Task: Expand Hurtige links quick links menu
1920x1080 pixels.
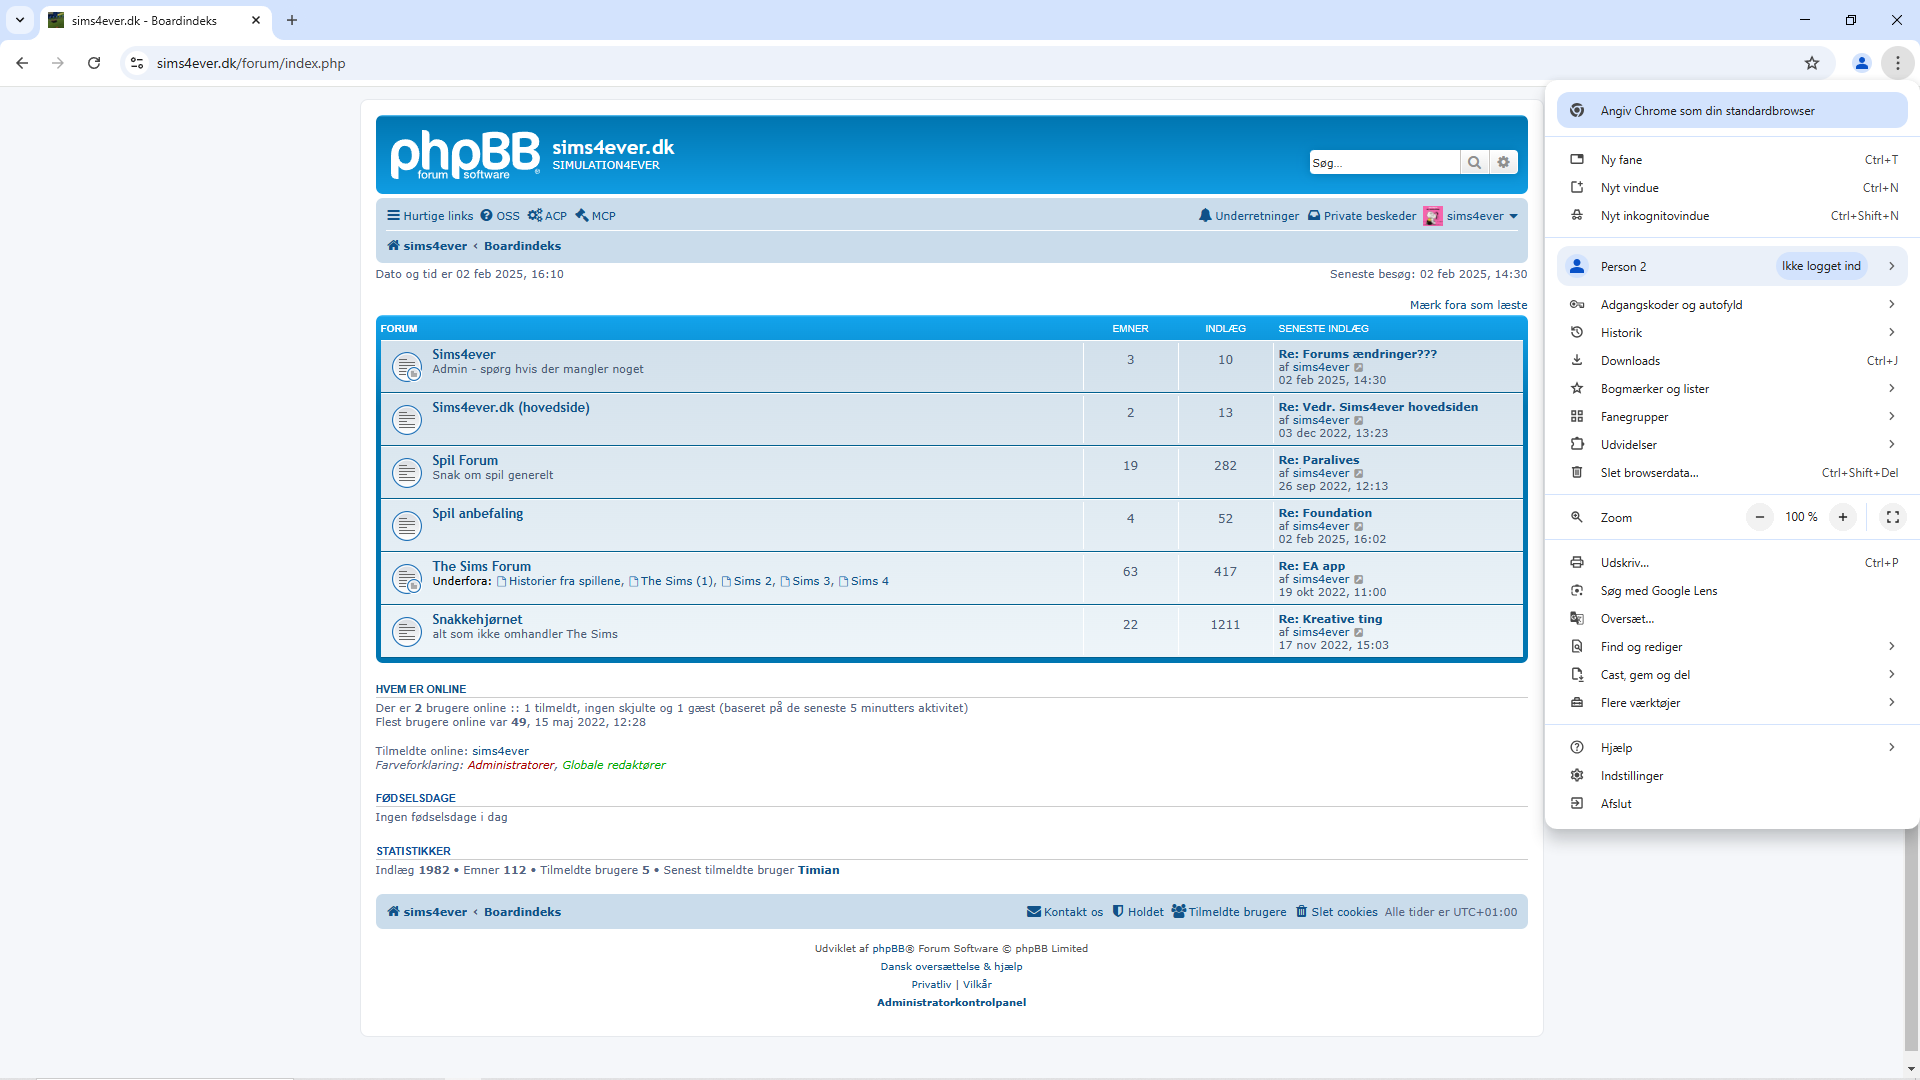Action: (x=430, y=216)
